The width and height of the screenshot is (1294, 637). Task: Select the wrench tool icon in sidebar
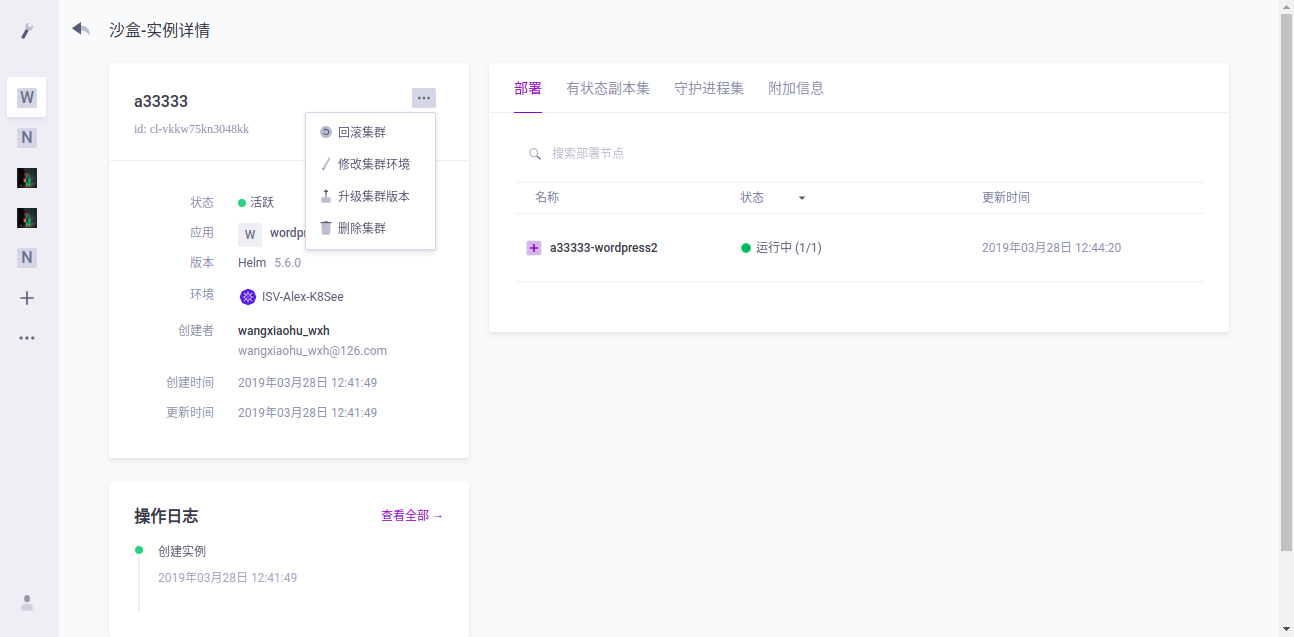point(26,31)
